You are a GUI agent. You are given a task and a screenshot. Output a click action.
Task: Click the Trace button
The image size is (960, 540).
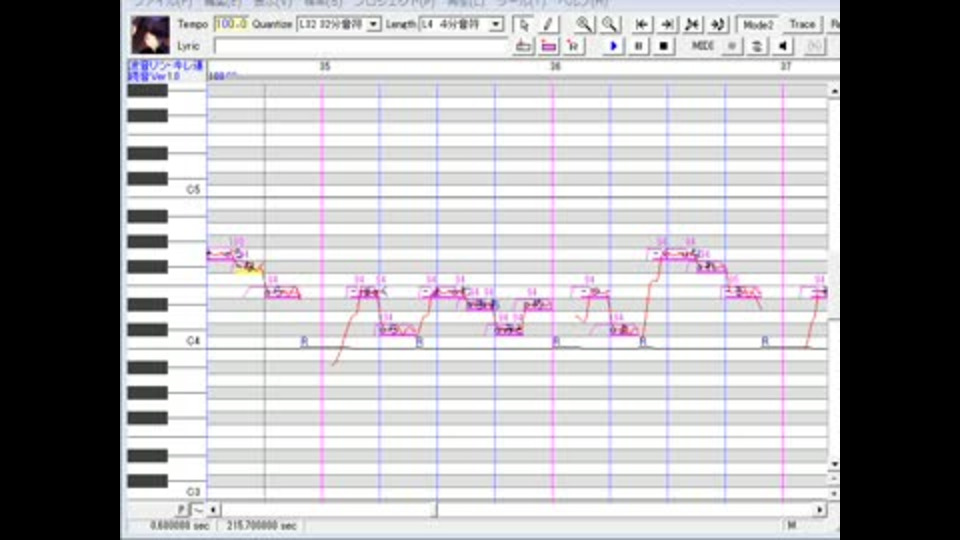(801, 24)
